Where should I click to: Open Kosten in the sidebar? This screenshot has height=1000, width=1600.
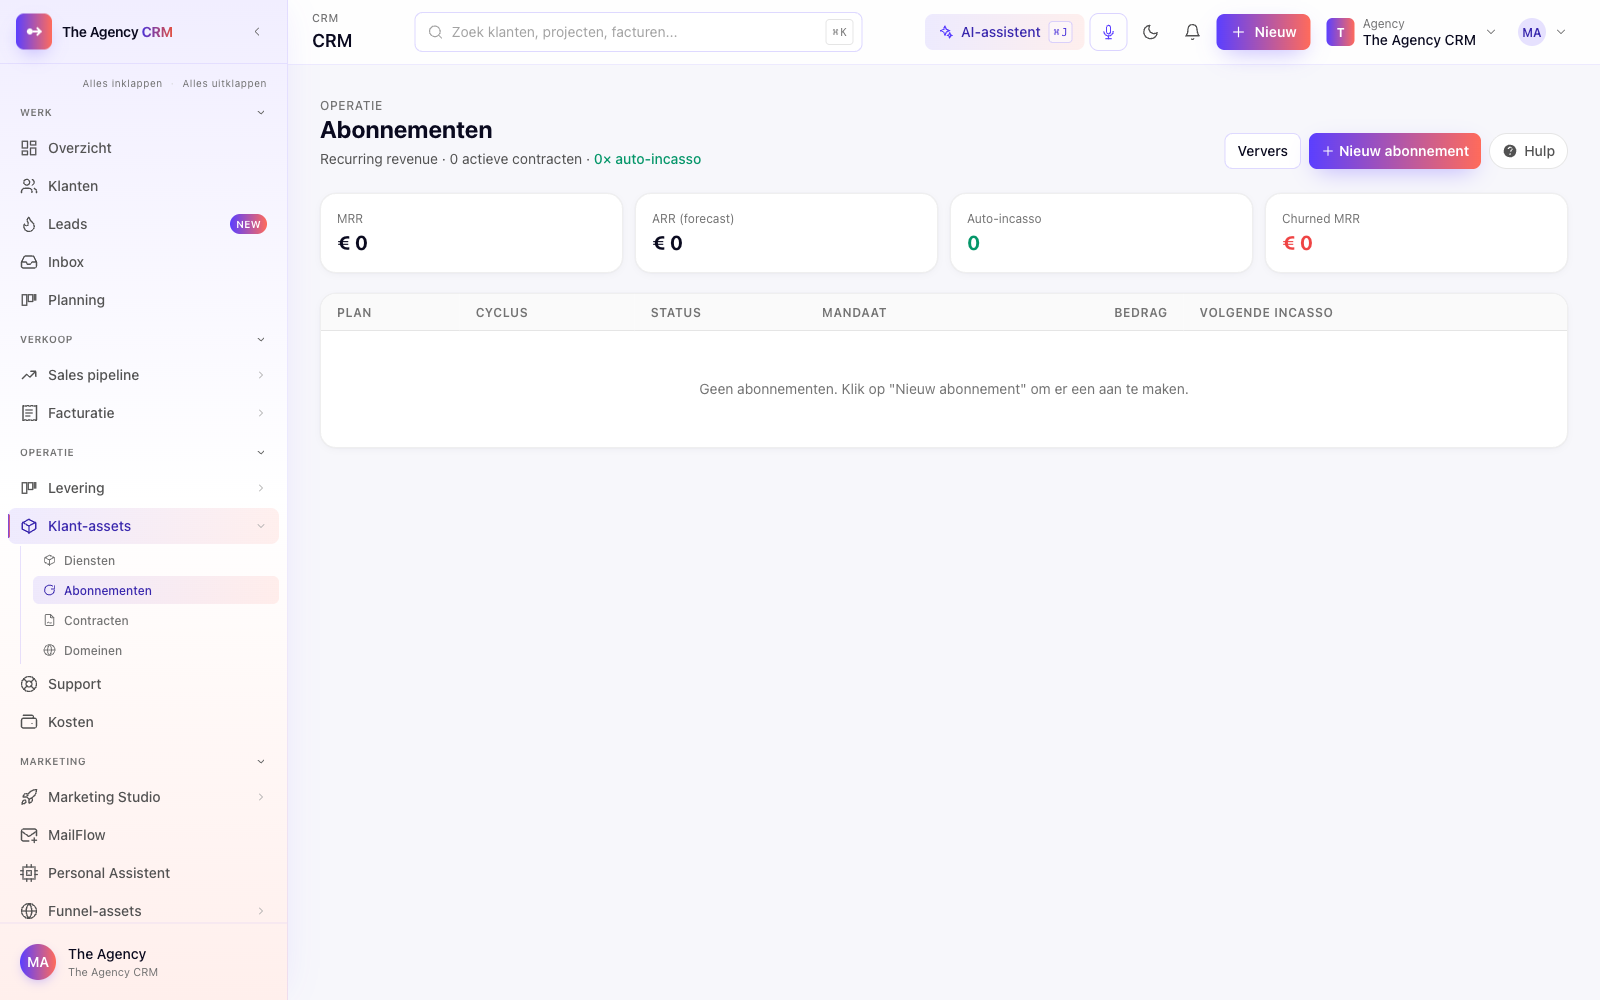click(x=143, y=722)
